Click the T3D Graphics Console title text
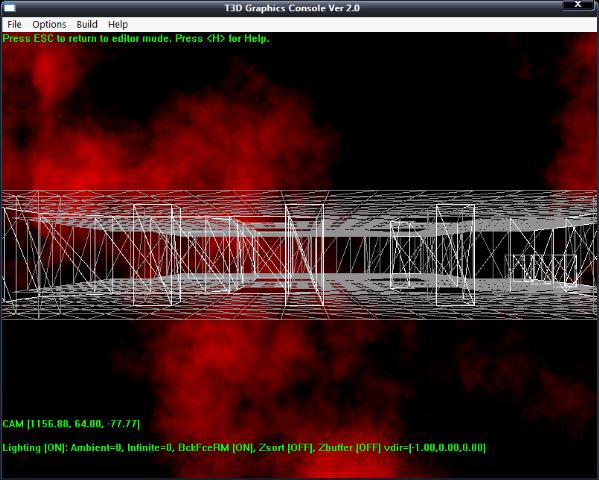 point(292,8)
